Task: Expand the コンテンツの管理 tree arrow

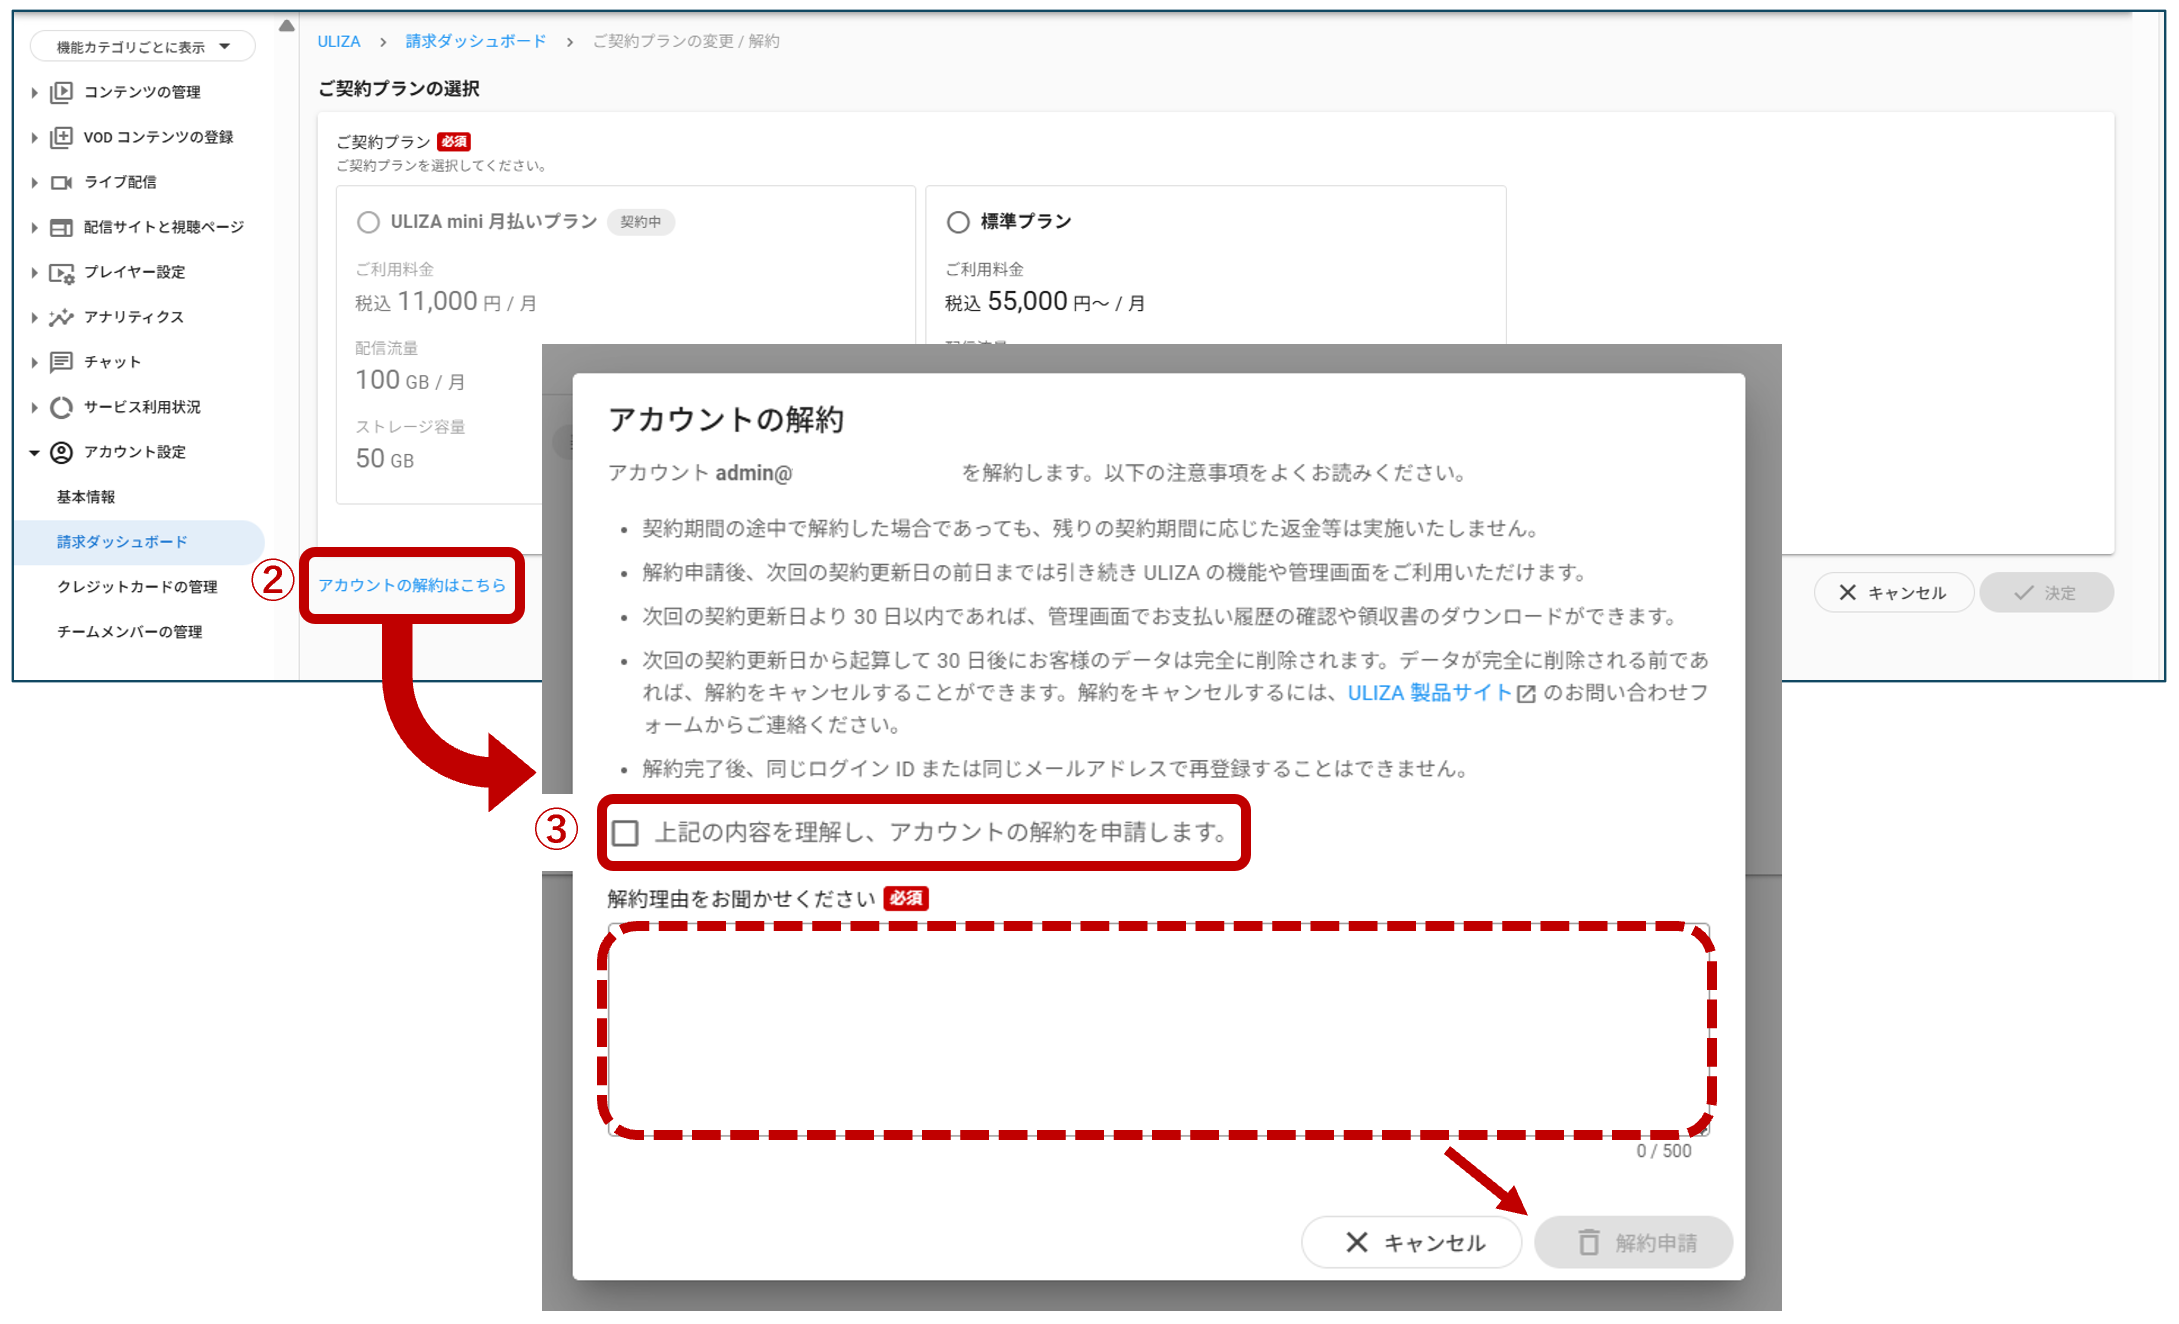Action: 34,92
